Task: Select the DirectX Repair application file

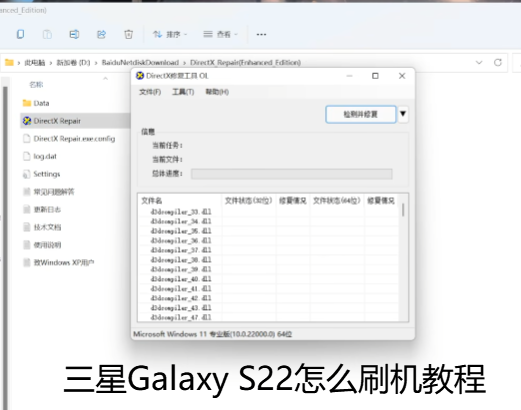Action: (75, 121)
